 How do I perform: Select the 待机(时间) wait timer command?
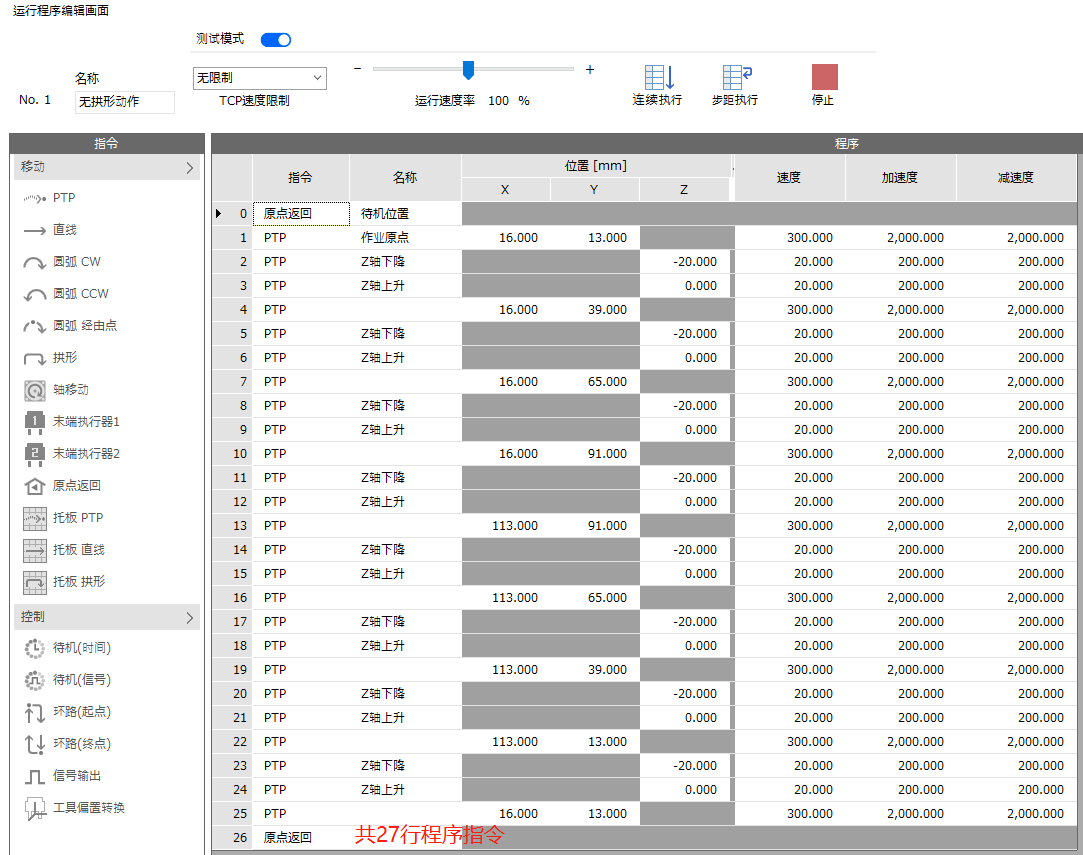(x=36, y=648)
